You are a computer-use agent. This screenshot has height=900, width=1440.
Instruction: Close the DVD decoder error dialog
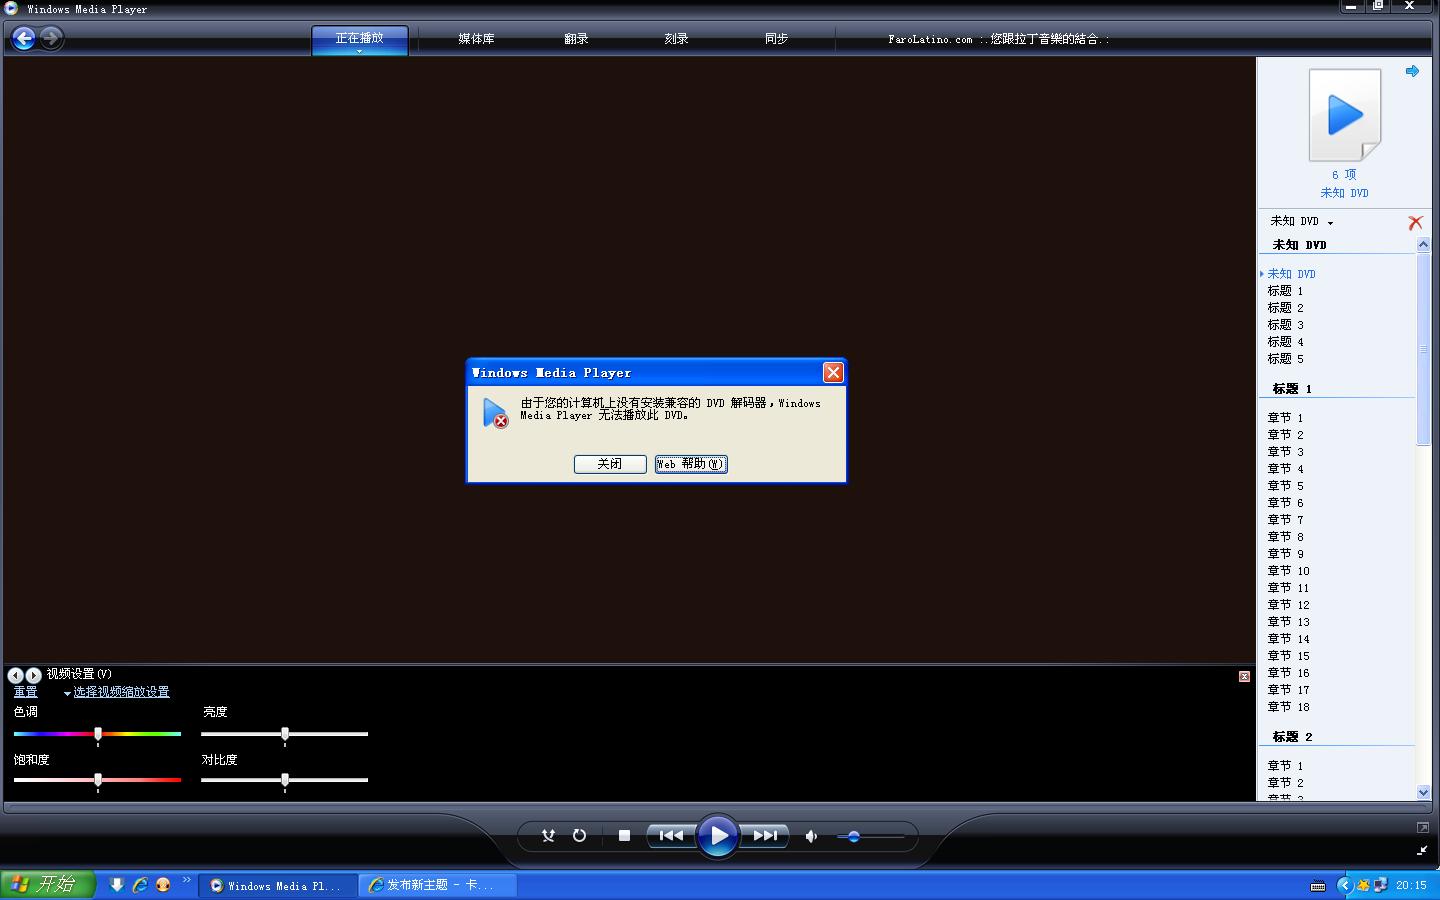coord(833,372)
